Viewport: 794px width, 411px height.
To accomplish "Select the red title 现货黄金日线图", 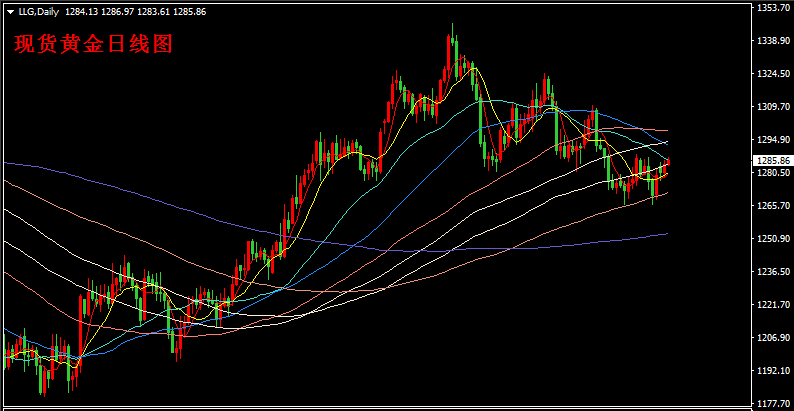I will coord(93,45).
